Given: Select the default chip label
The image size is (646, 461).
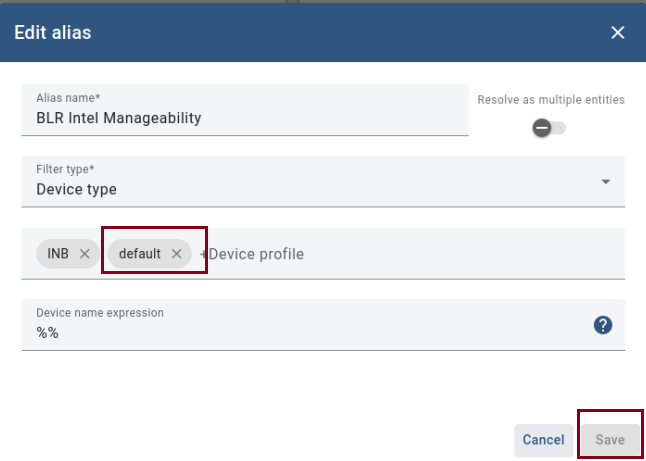Looking at the screenshot, I should point(139,254).
